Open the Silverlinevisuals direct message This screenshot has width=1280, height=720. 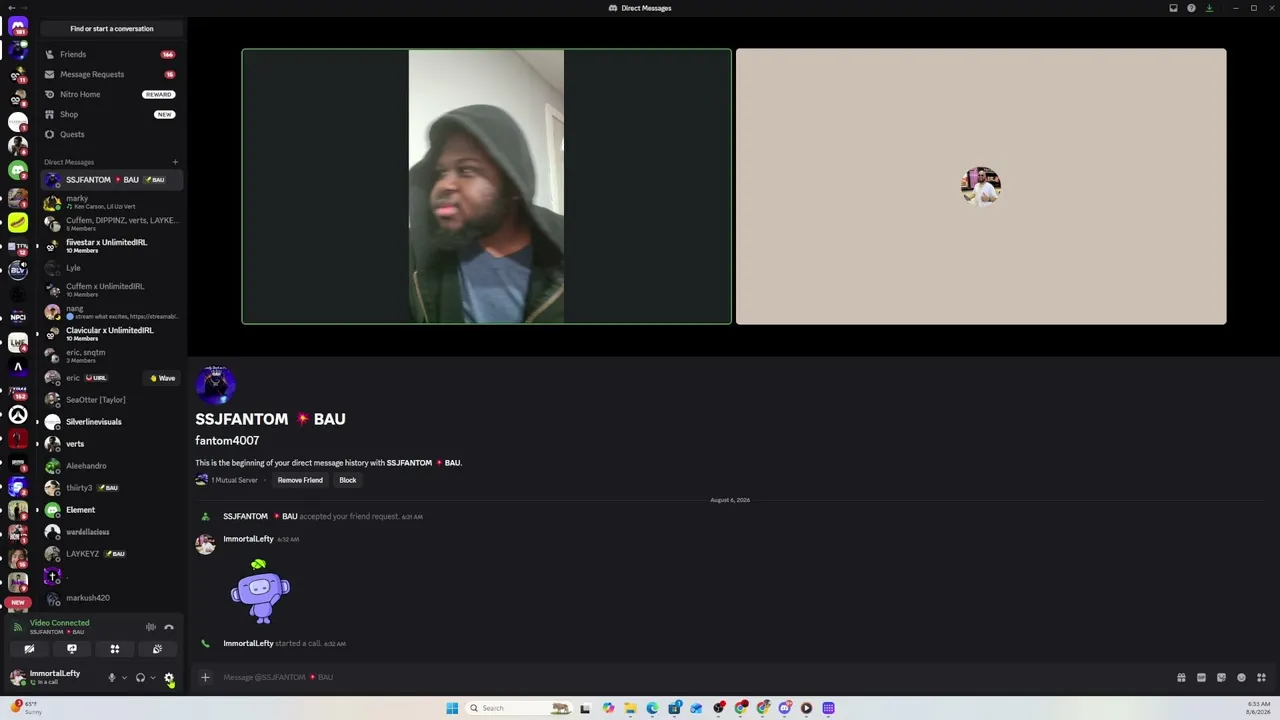pyautogui.click(x=111, y=422)
